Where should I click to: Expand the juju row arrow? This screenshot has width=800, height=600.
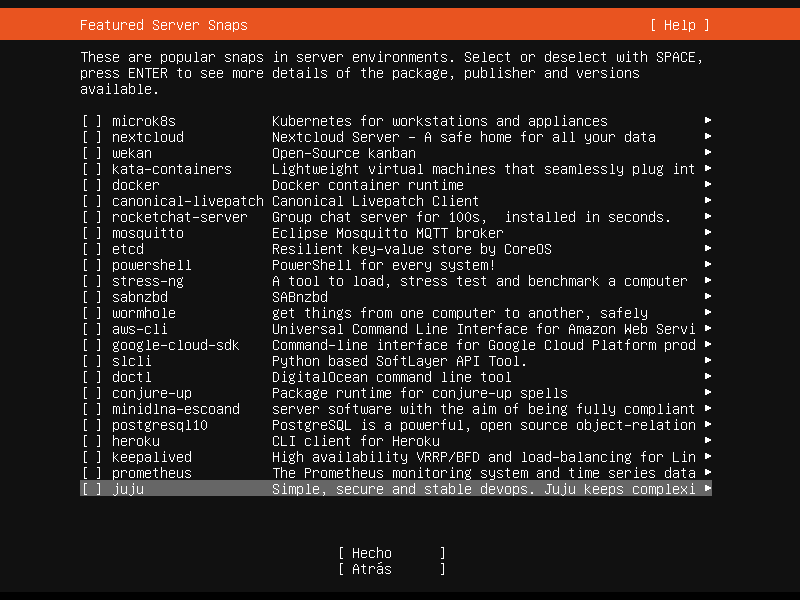708,488
